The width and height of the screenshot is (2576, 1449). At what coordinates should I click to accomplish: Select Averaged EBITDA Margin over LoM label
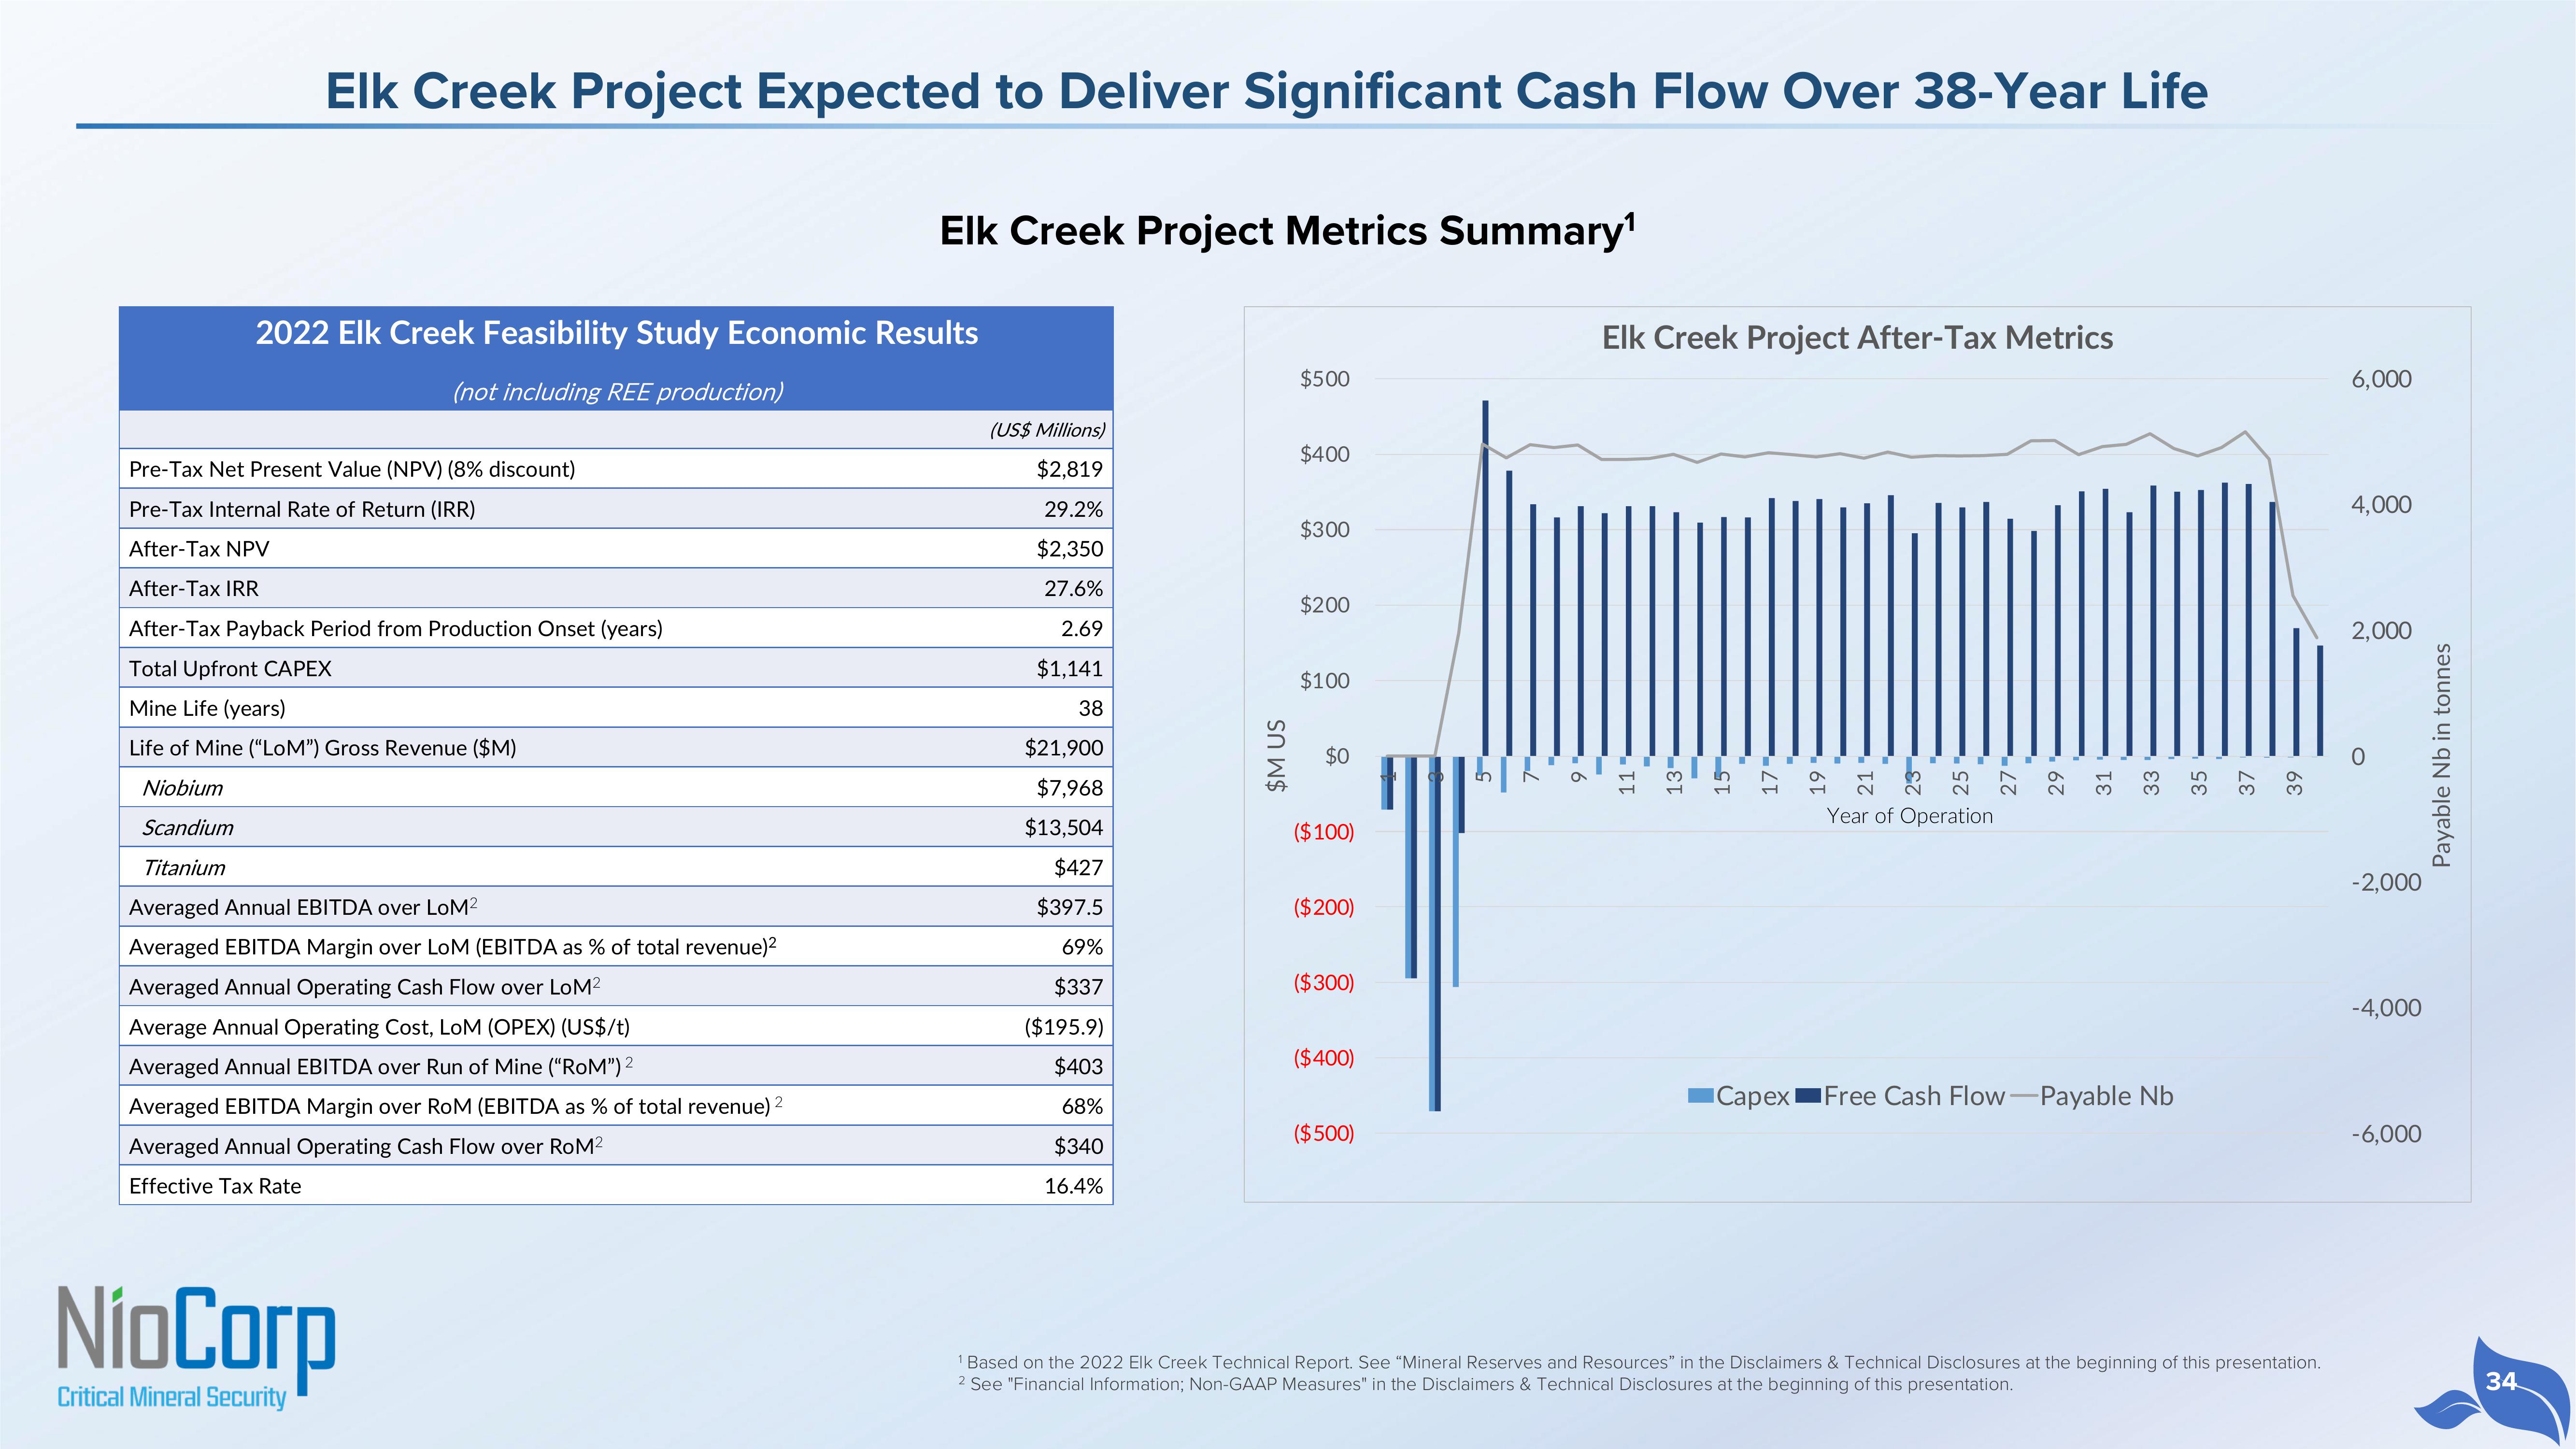pyautogui.click(x=453, y=947)
